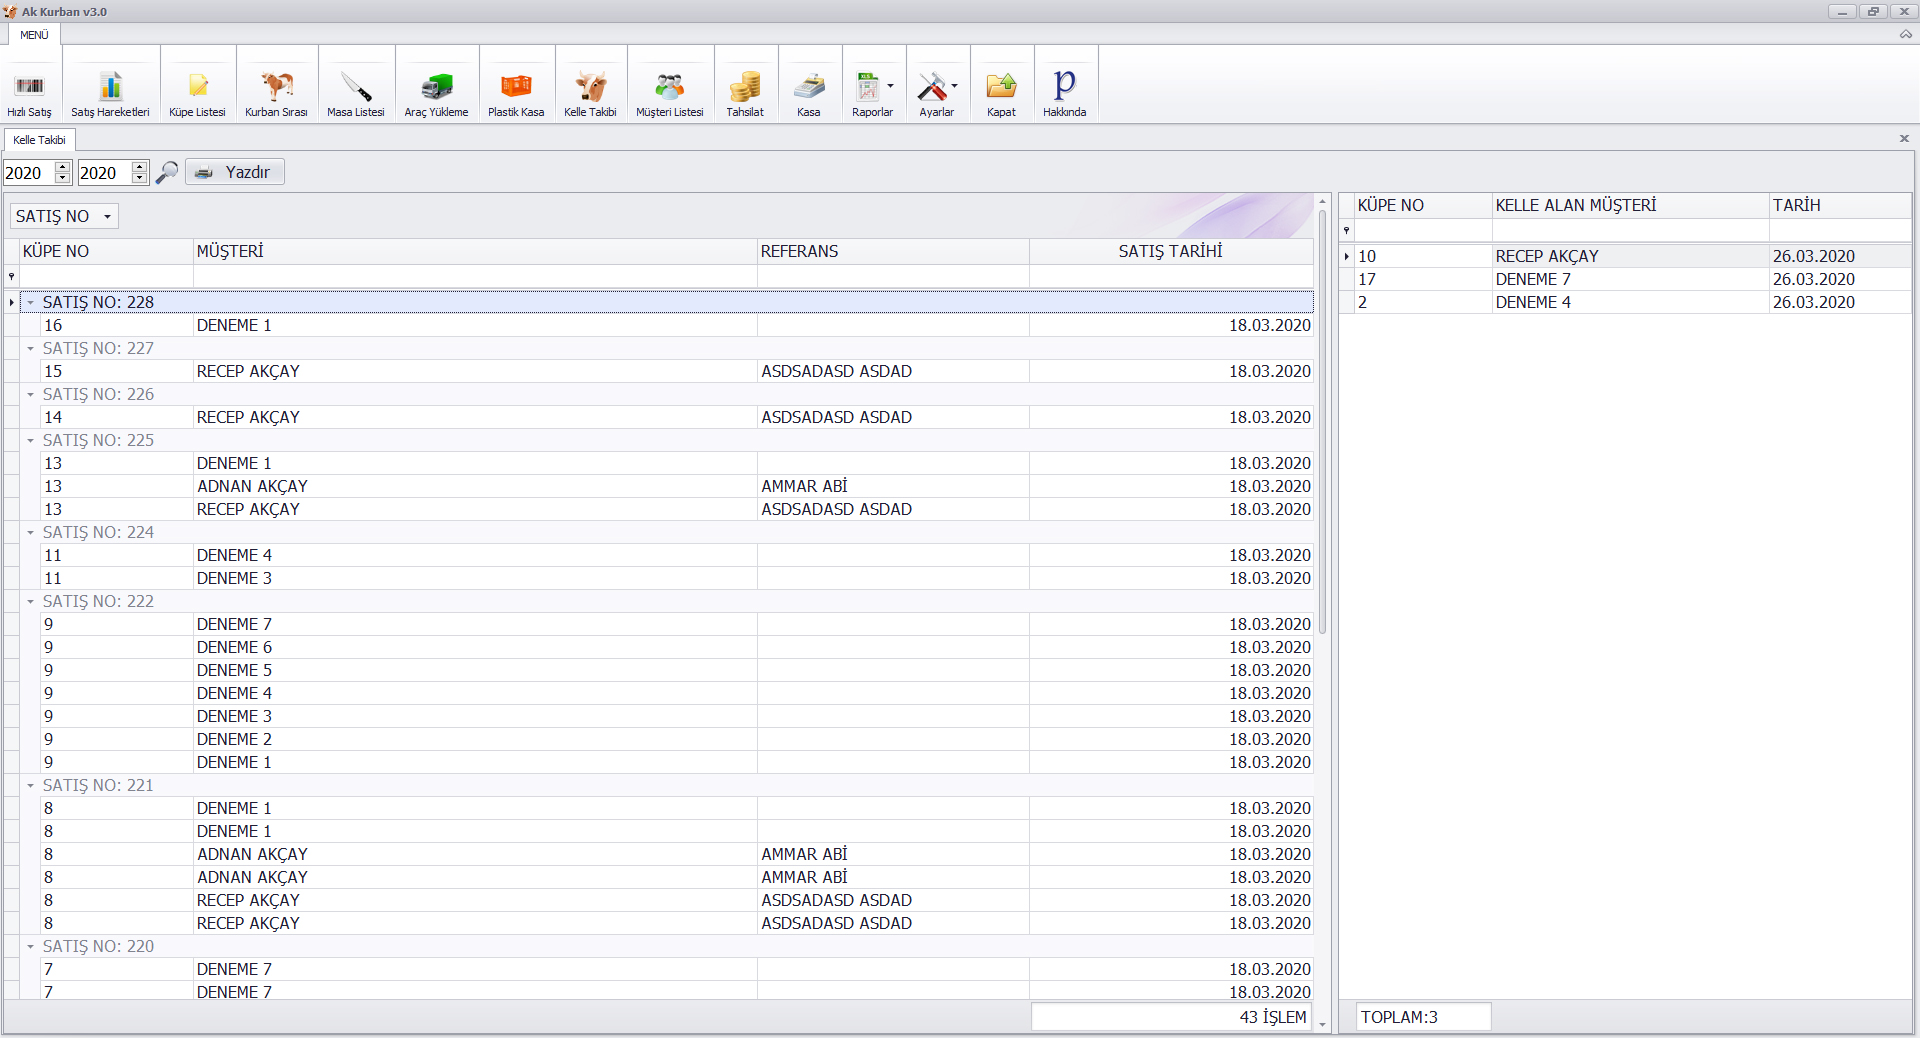
Task: Collapse the SATIŞ NO: 222 group
Action: coord(30,602)
